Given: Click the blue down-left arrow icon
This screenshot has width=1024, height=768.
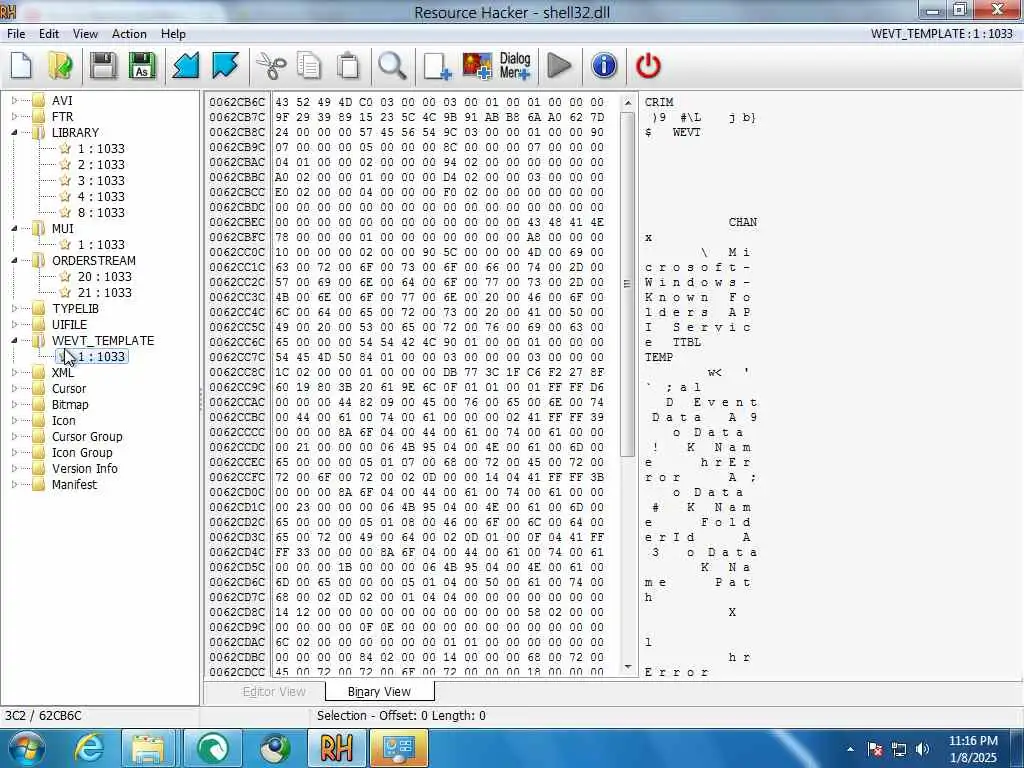Looking at the screenshot, I should pos(185,66).
